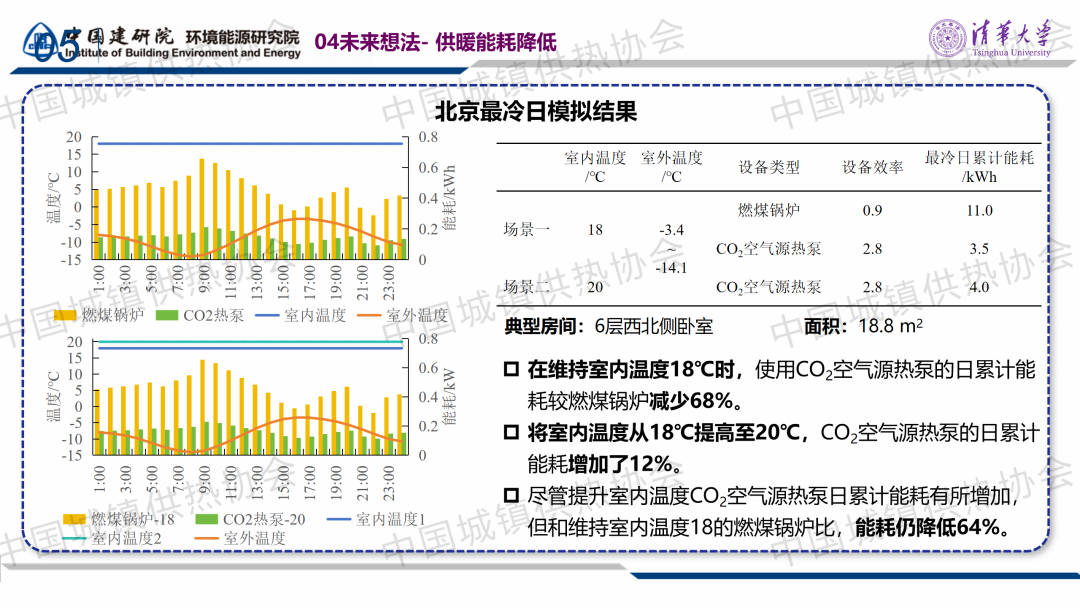Select the 设备效率 column header

point(872,167)
